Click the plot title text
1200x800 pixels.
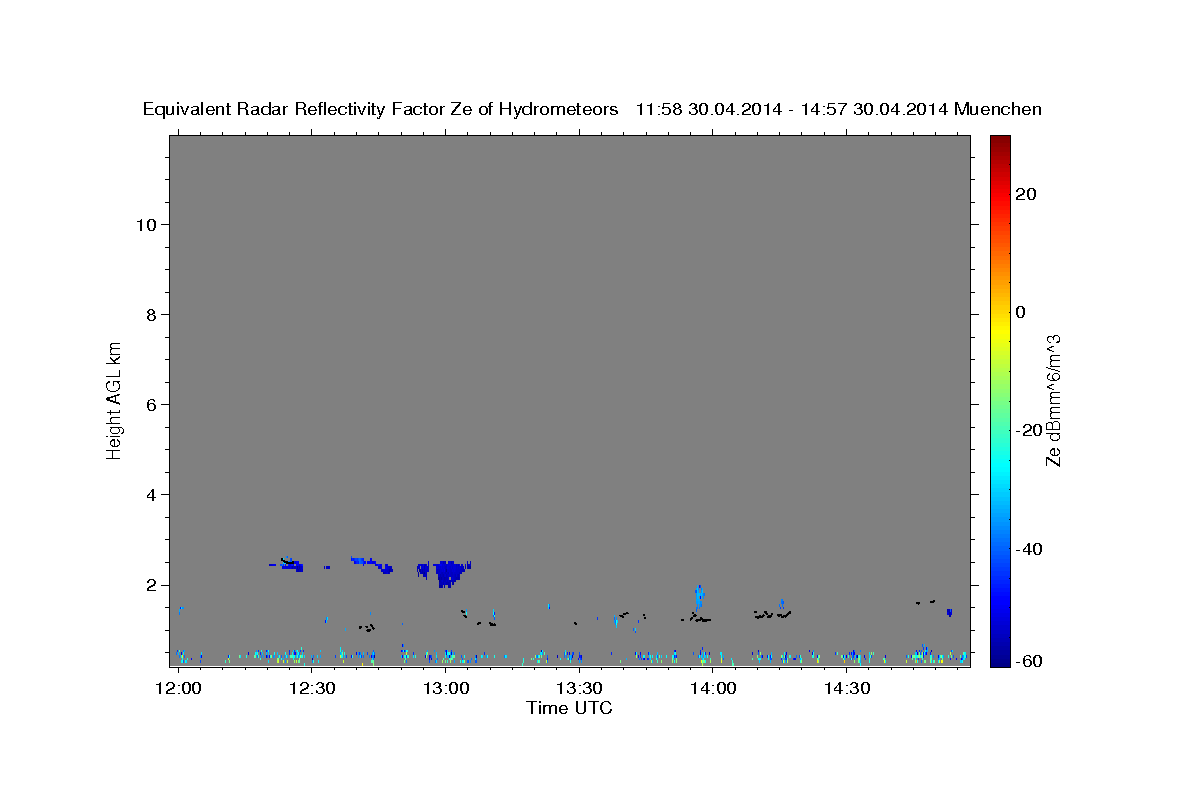click(x=592, y=110)
